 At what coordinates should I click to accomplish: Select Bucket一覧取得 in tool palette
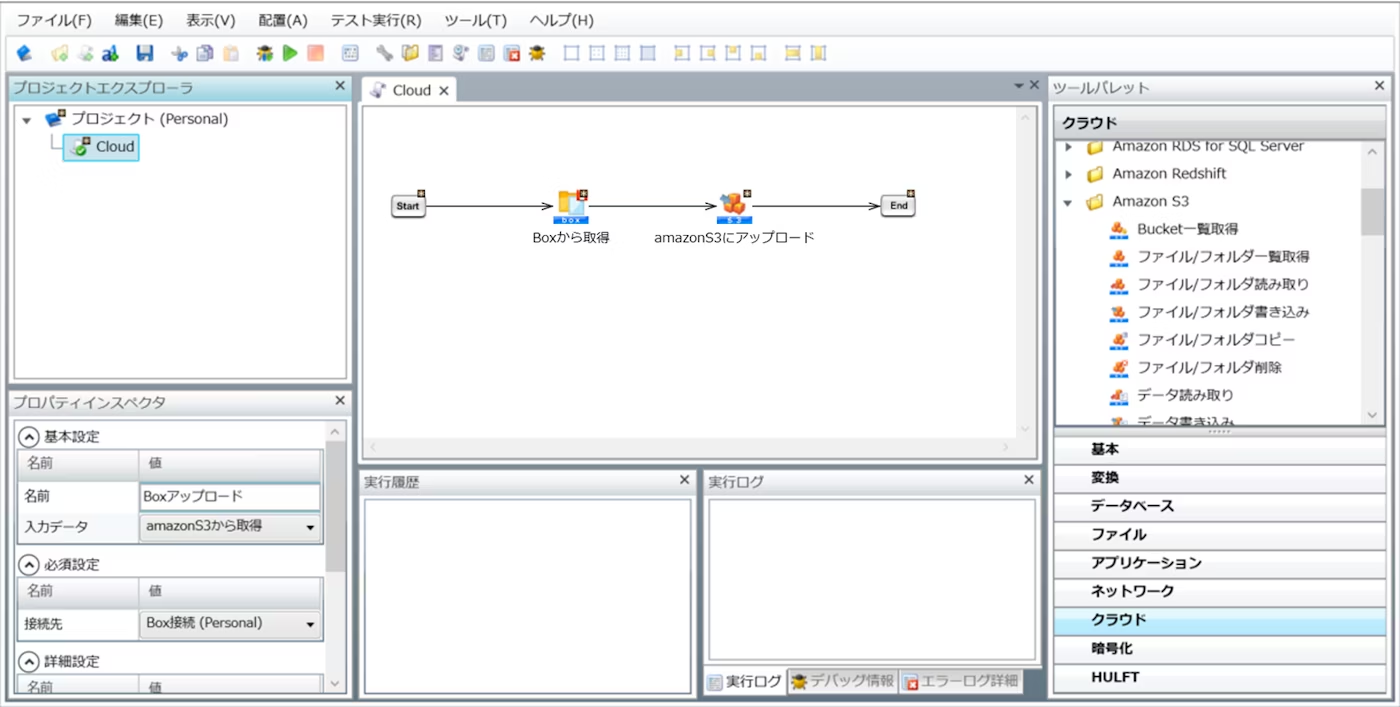pyautogui.click(x=1187, y=229)
